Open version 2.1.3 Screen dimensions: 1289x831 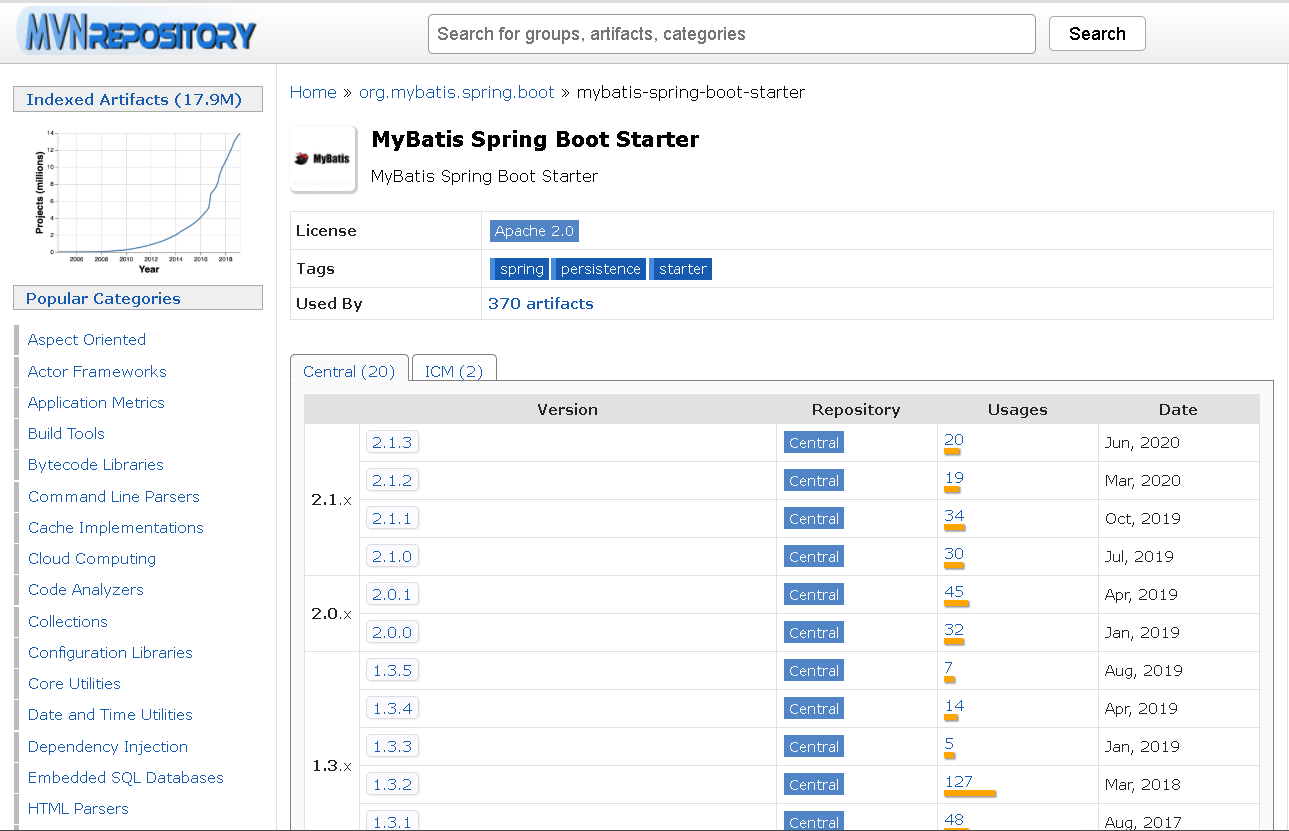pos(392,442)
